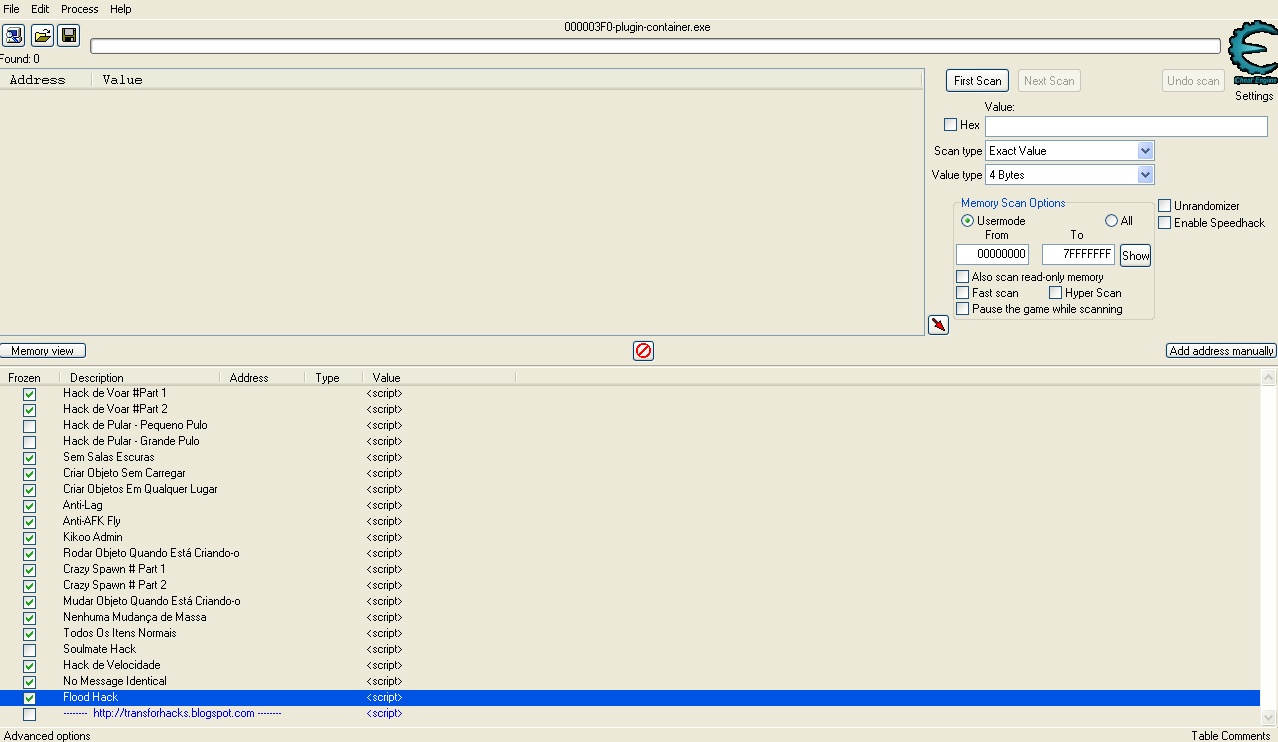Select the Criar Objetos Em Qualquer Lugar row
The width and height of the screenshot is (1278, 742).
click(630, 489)
